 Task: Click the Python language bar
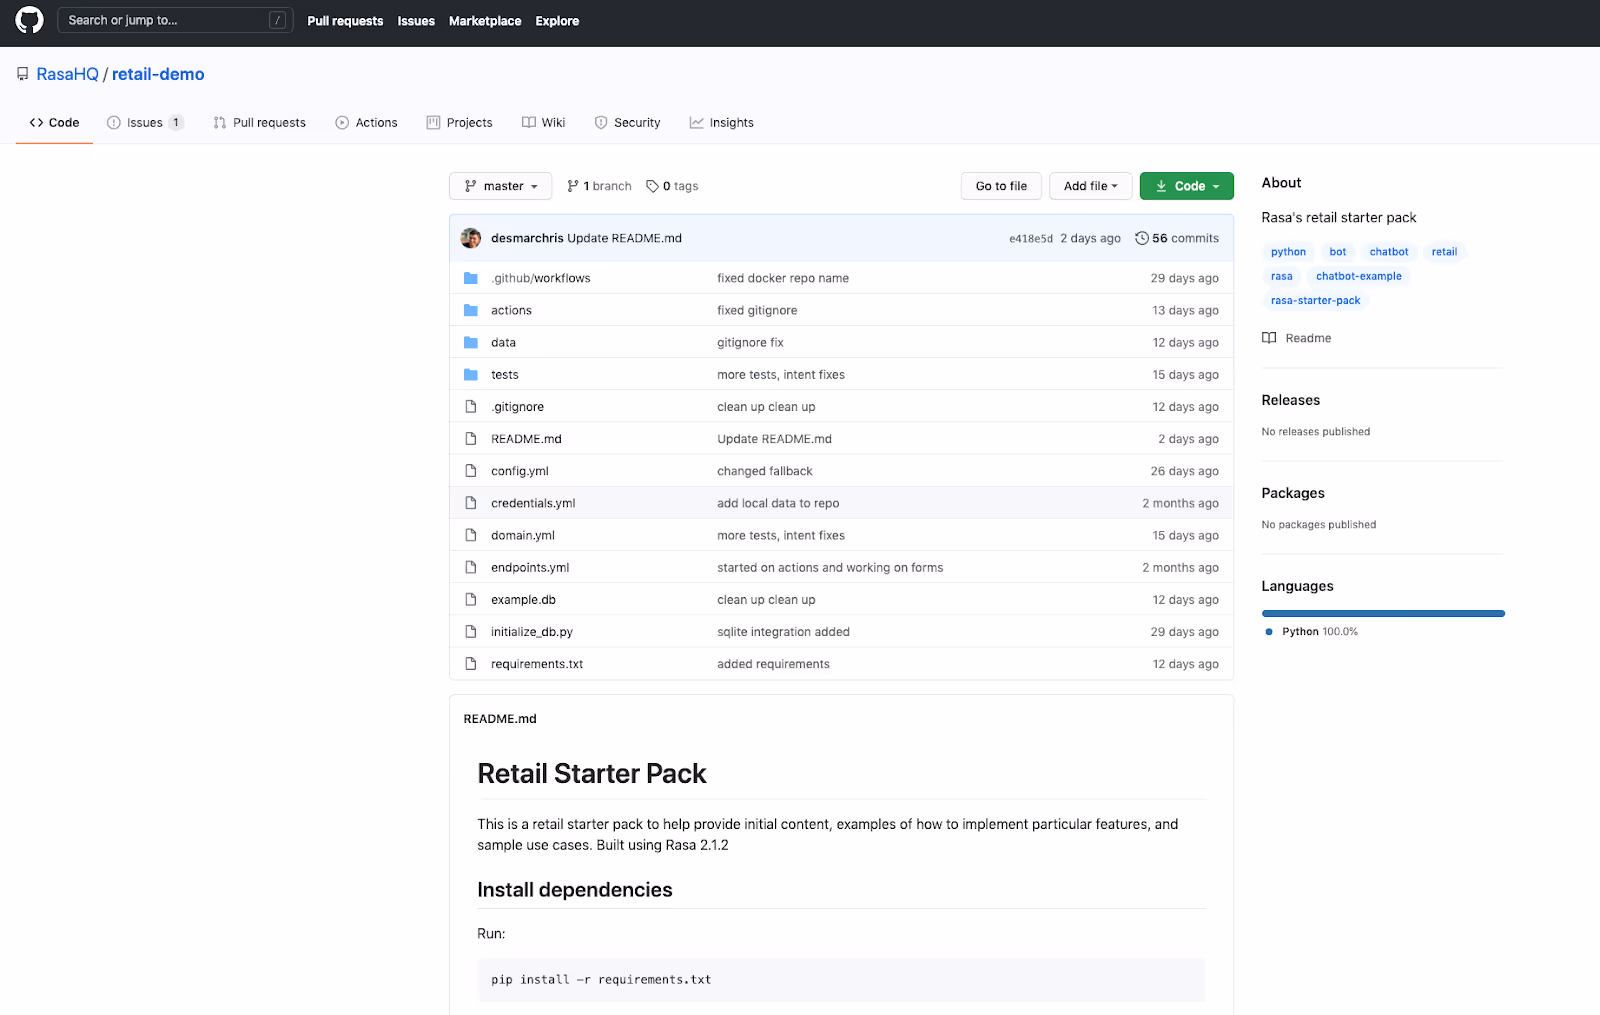[x=1383, y=613]
